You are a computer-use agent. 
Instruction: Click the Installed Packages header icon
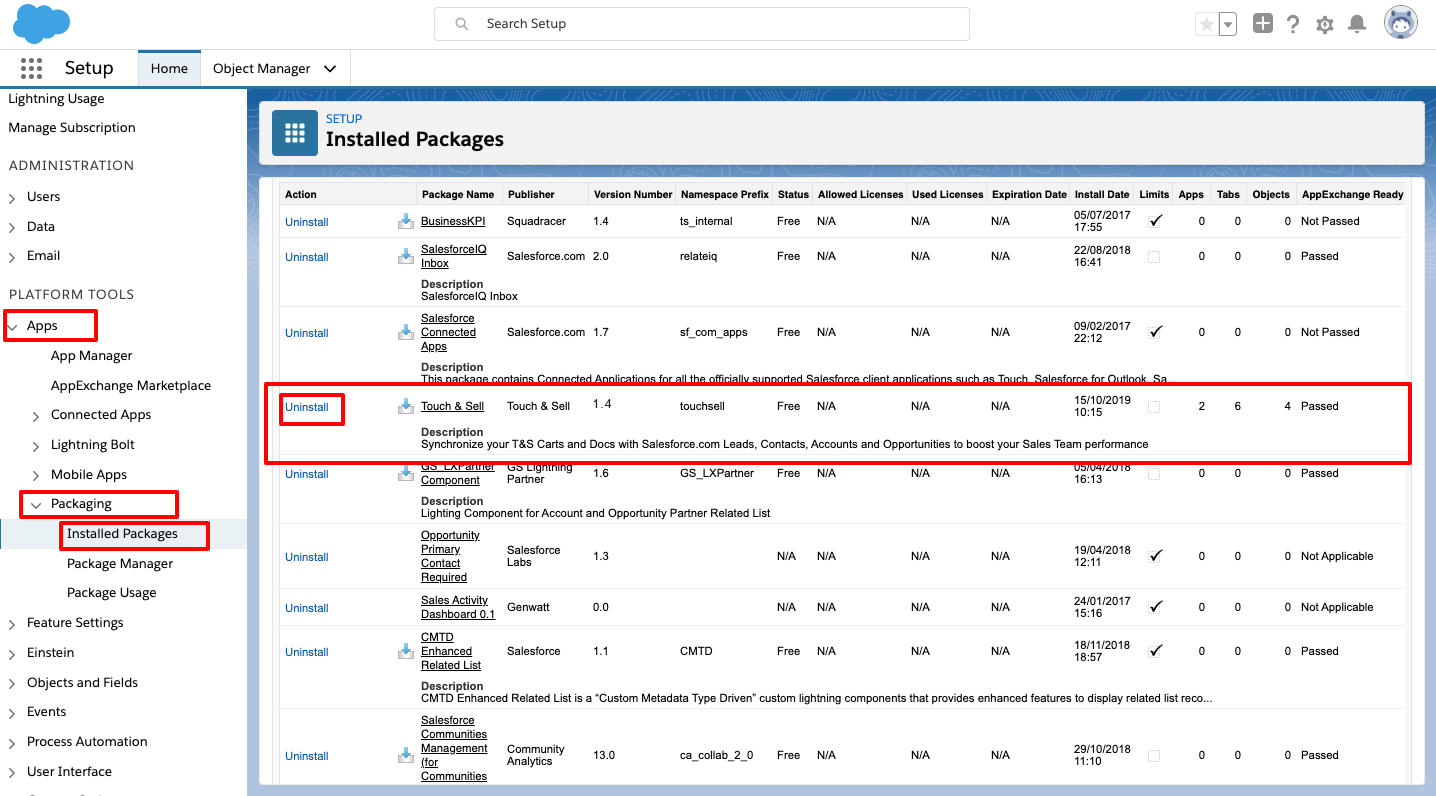(294, 133)
